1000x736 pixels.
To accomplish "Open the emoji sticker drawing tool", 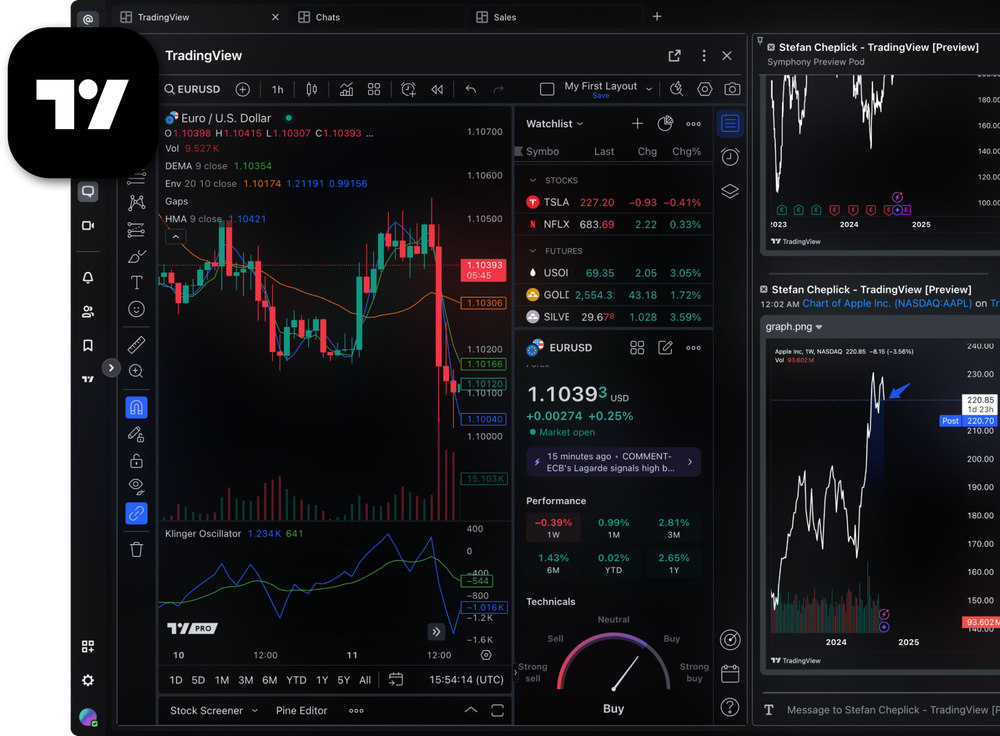I will pos(136,309).
